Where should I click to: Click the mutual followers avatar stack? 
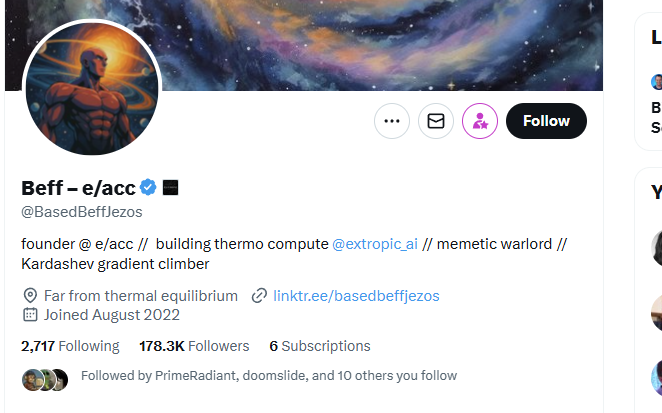pyautogui.click(x=45, y=379)
